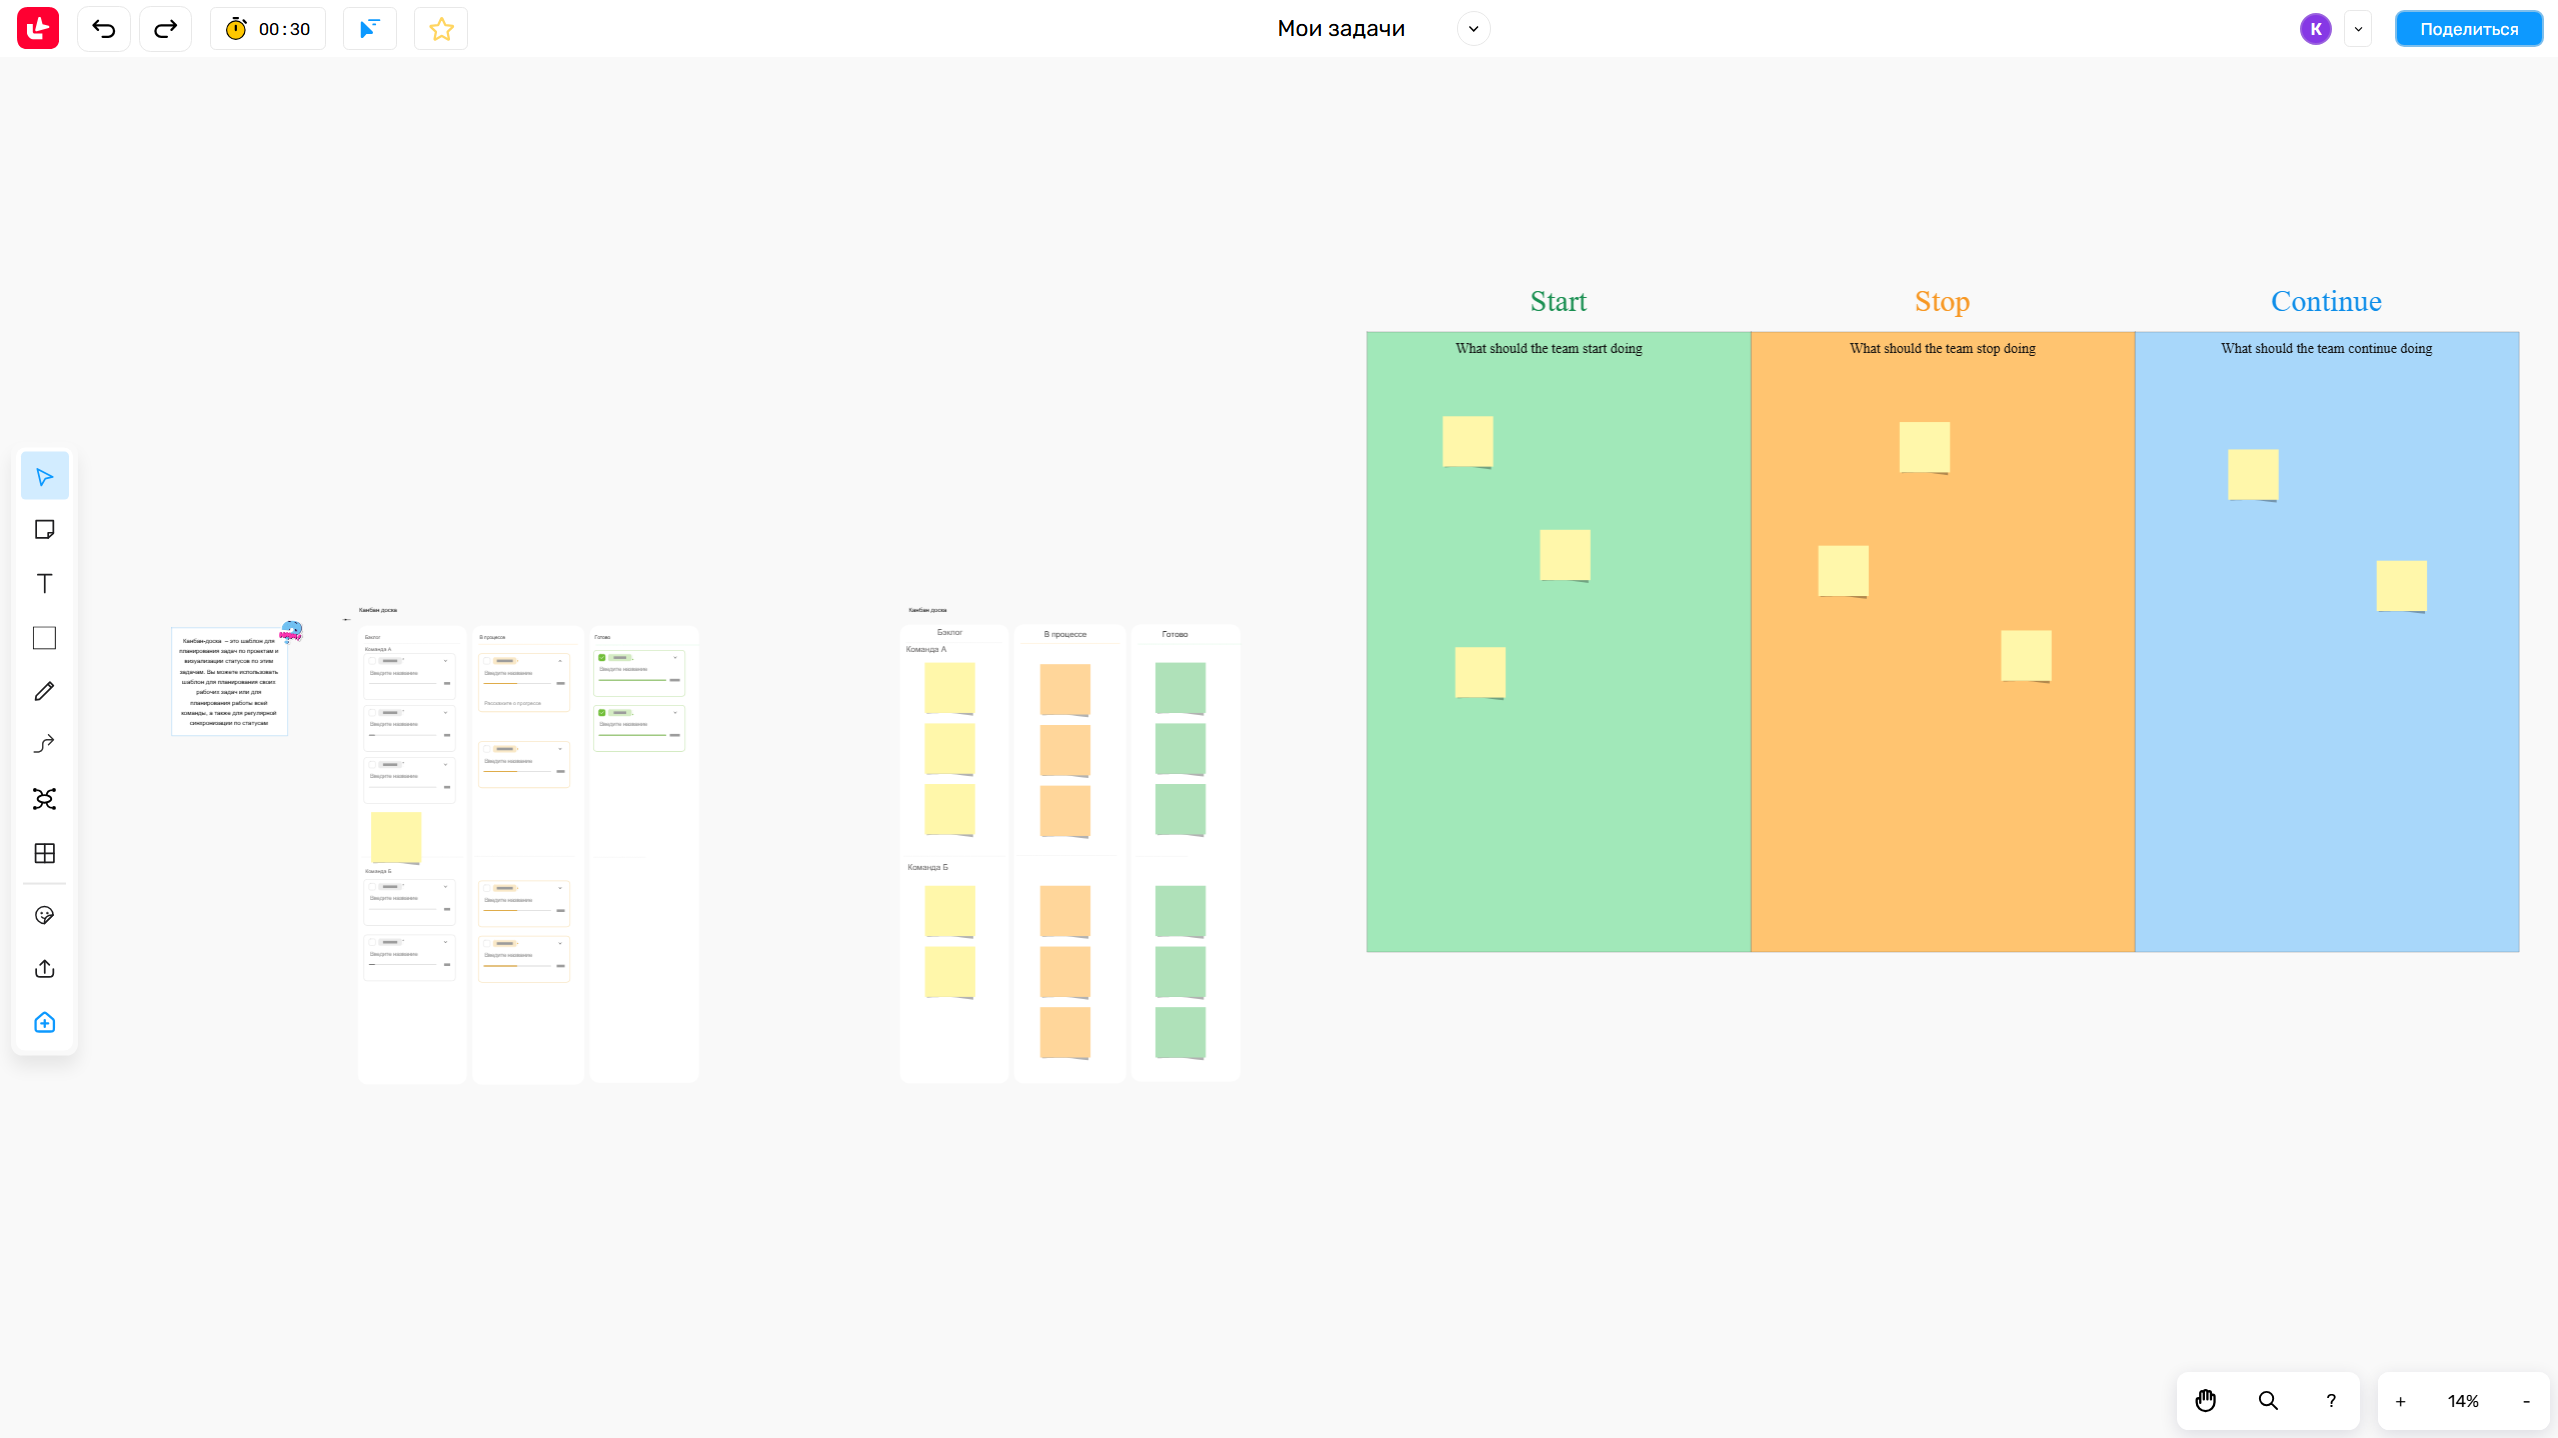Mark board as favorite with star
The height and width of the screenshot is (1438, 2558).
(x=441, y=29)
